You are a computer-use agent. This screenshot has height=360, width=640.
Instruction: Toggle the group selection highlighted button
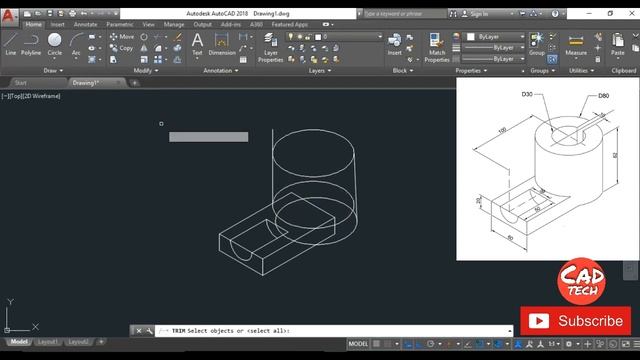coord(552,60)
